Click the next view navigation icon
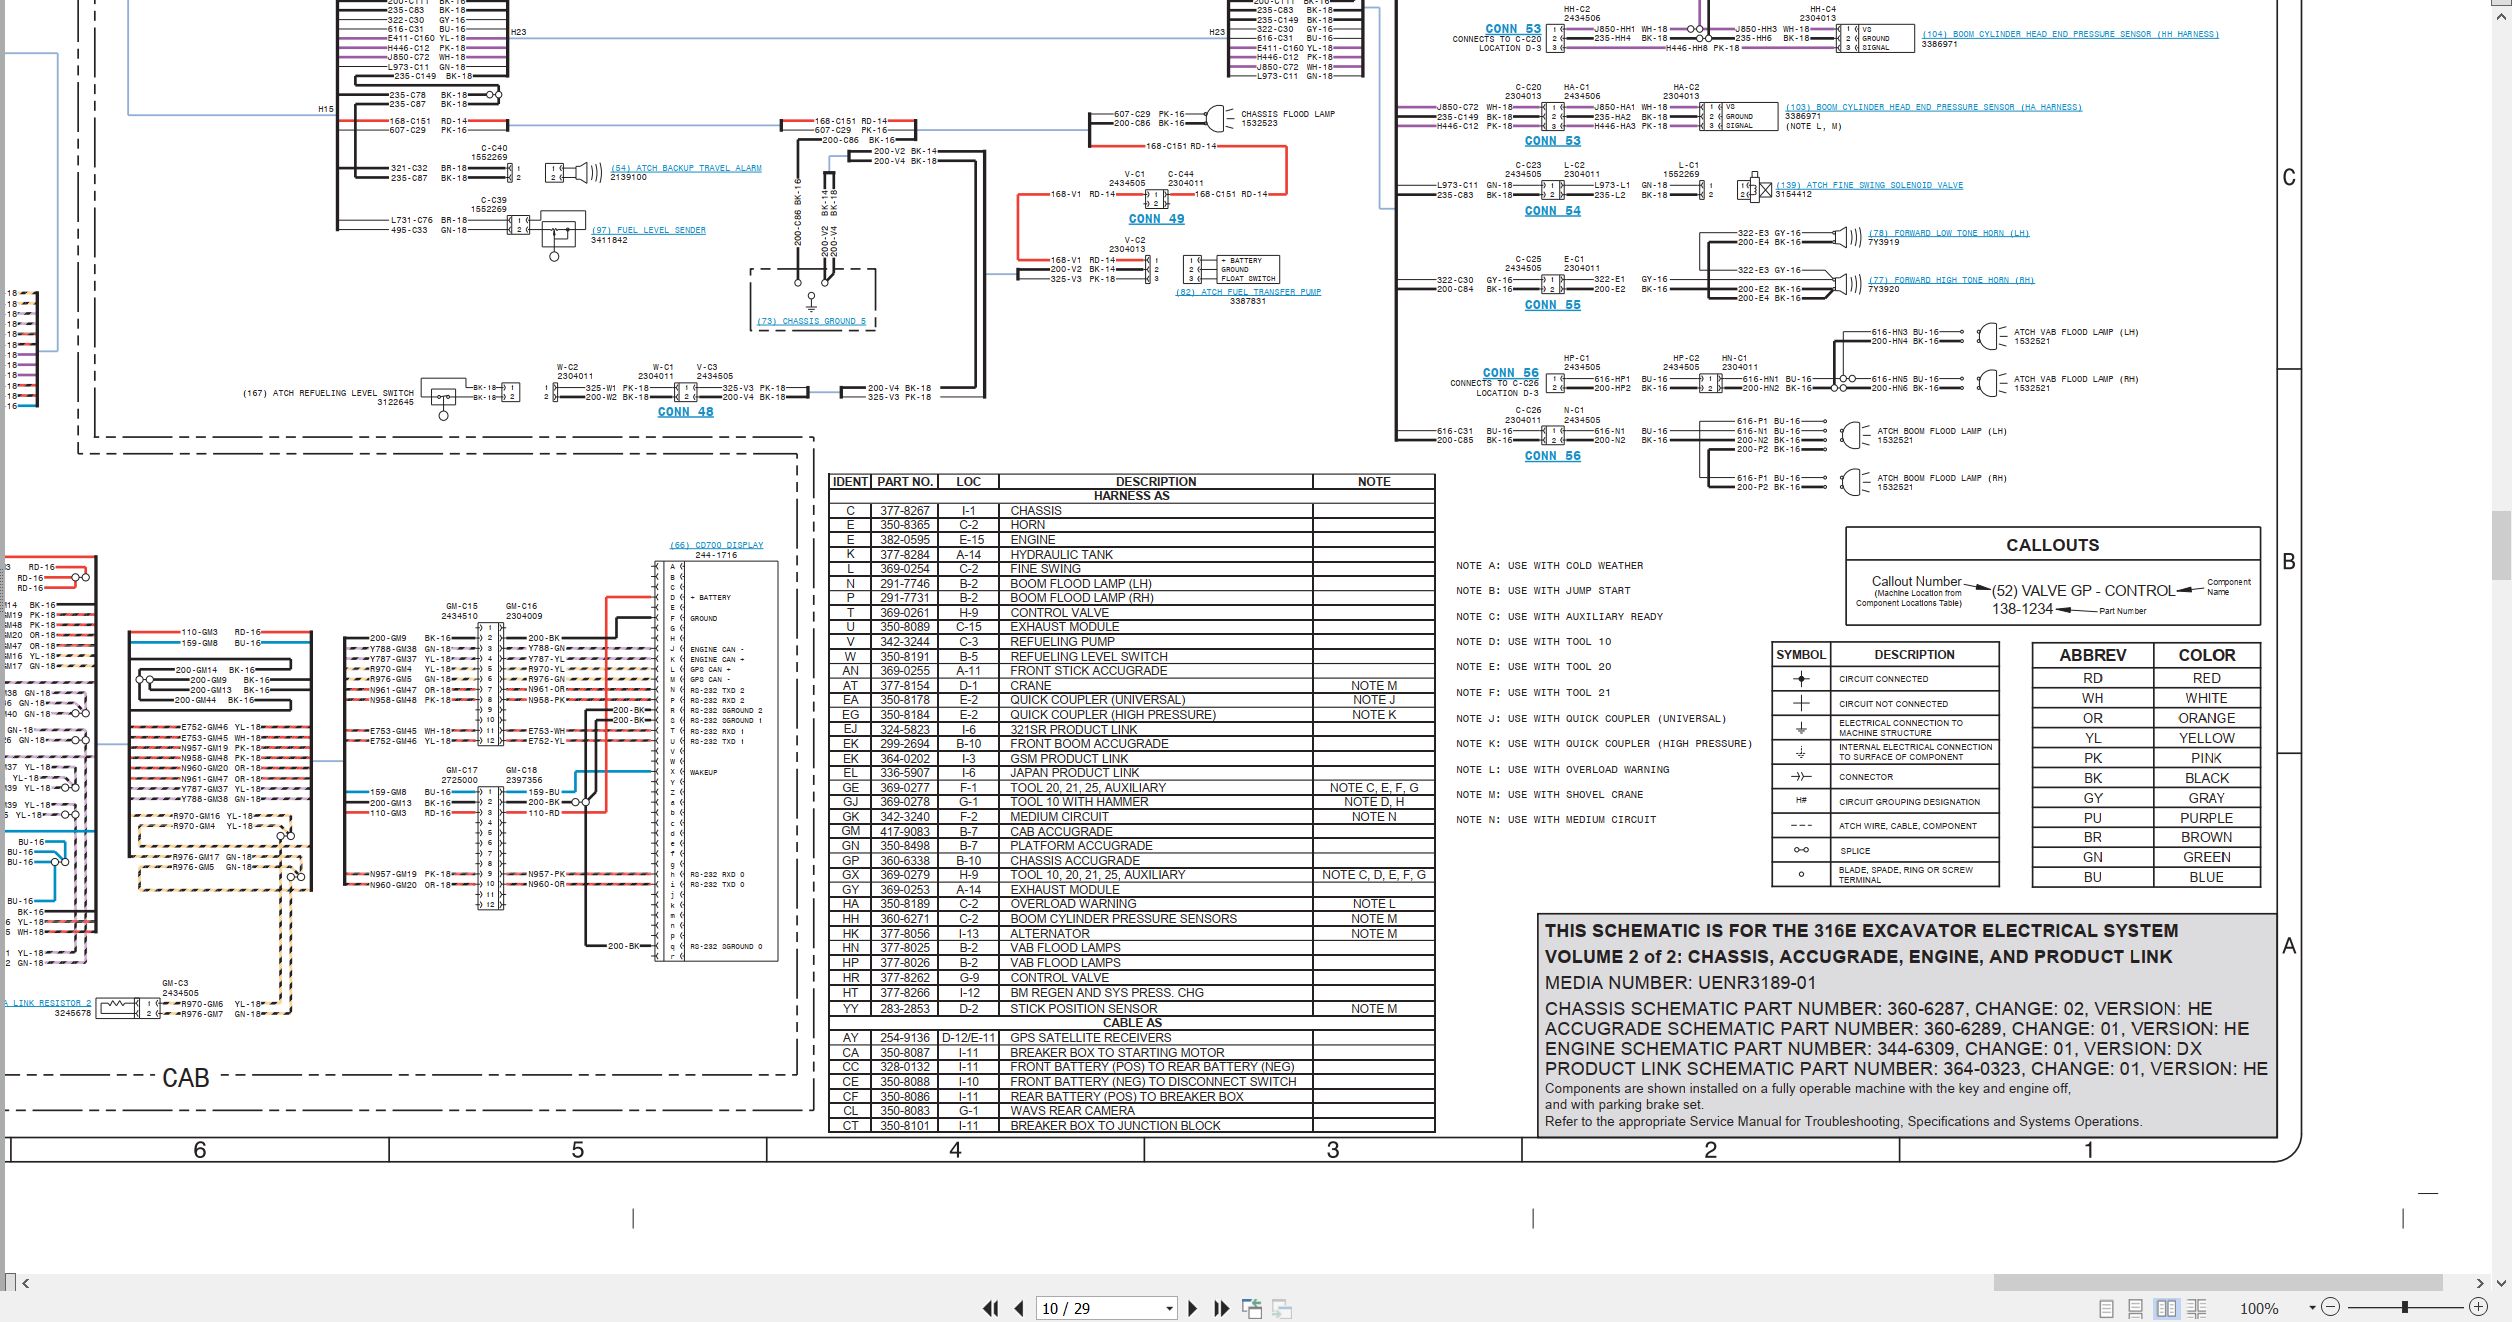The width and height of the screenshot is (2512, 1322). pyautogui.click(x=1282, y=1308)
